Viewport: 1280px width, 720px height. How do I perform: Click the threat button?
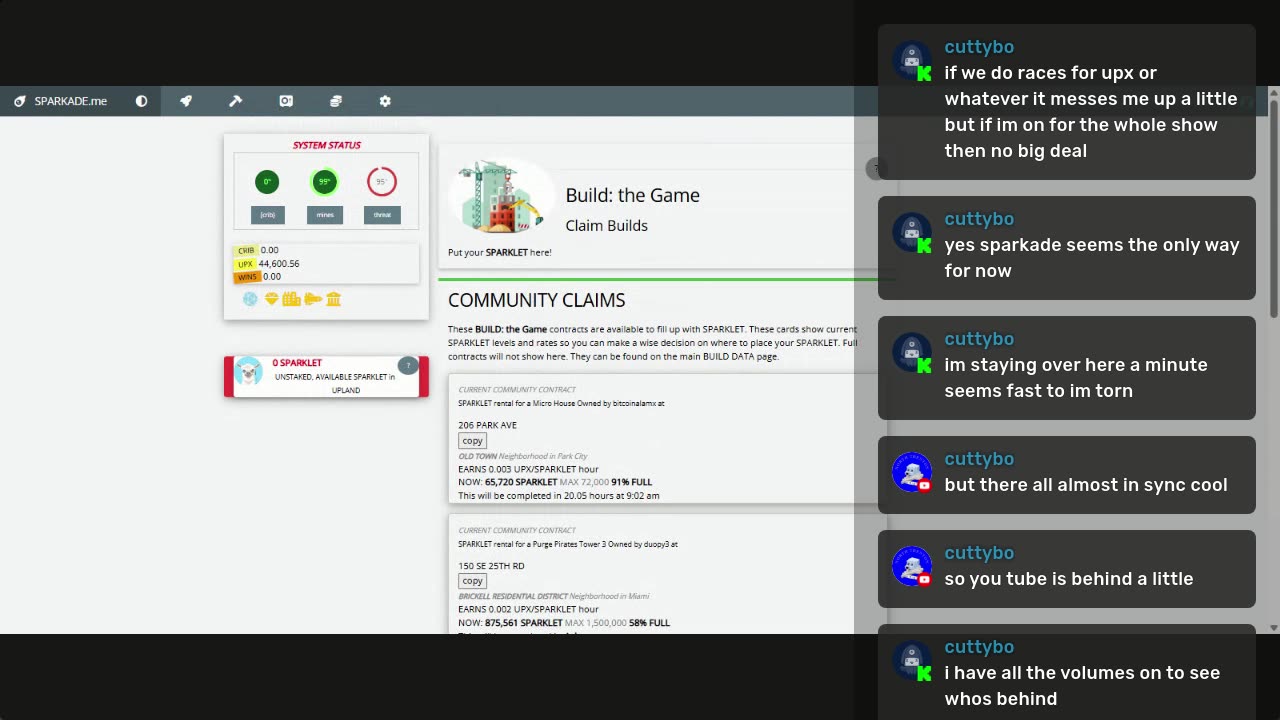(382, 215)
